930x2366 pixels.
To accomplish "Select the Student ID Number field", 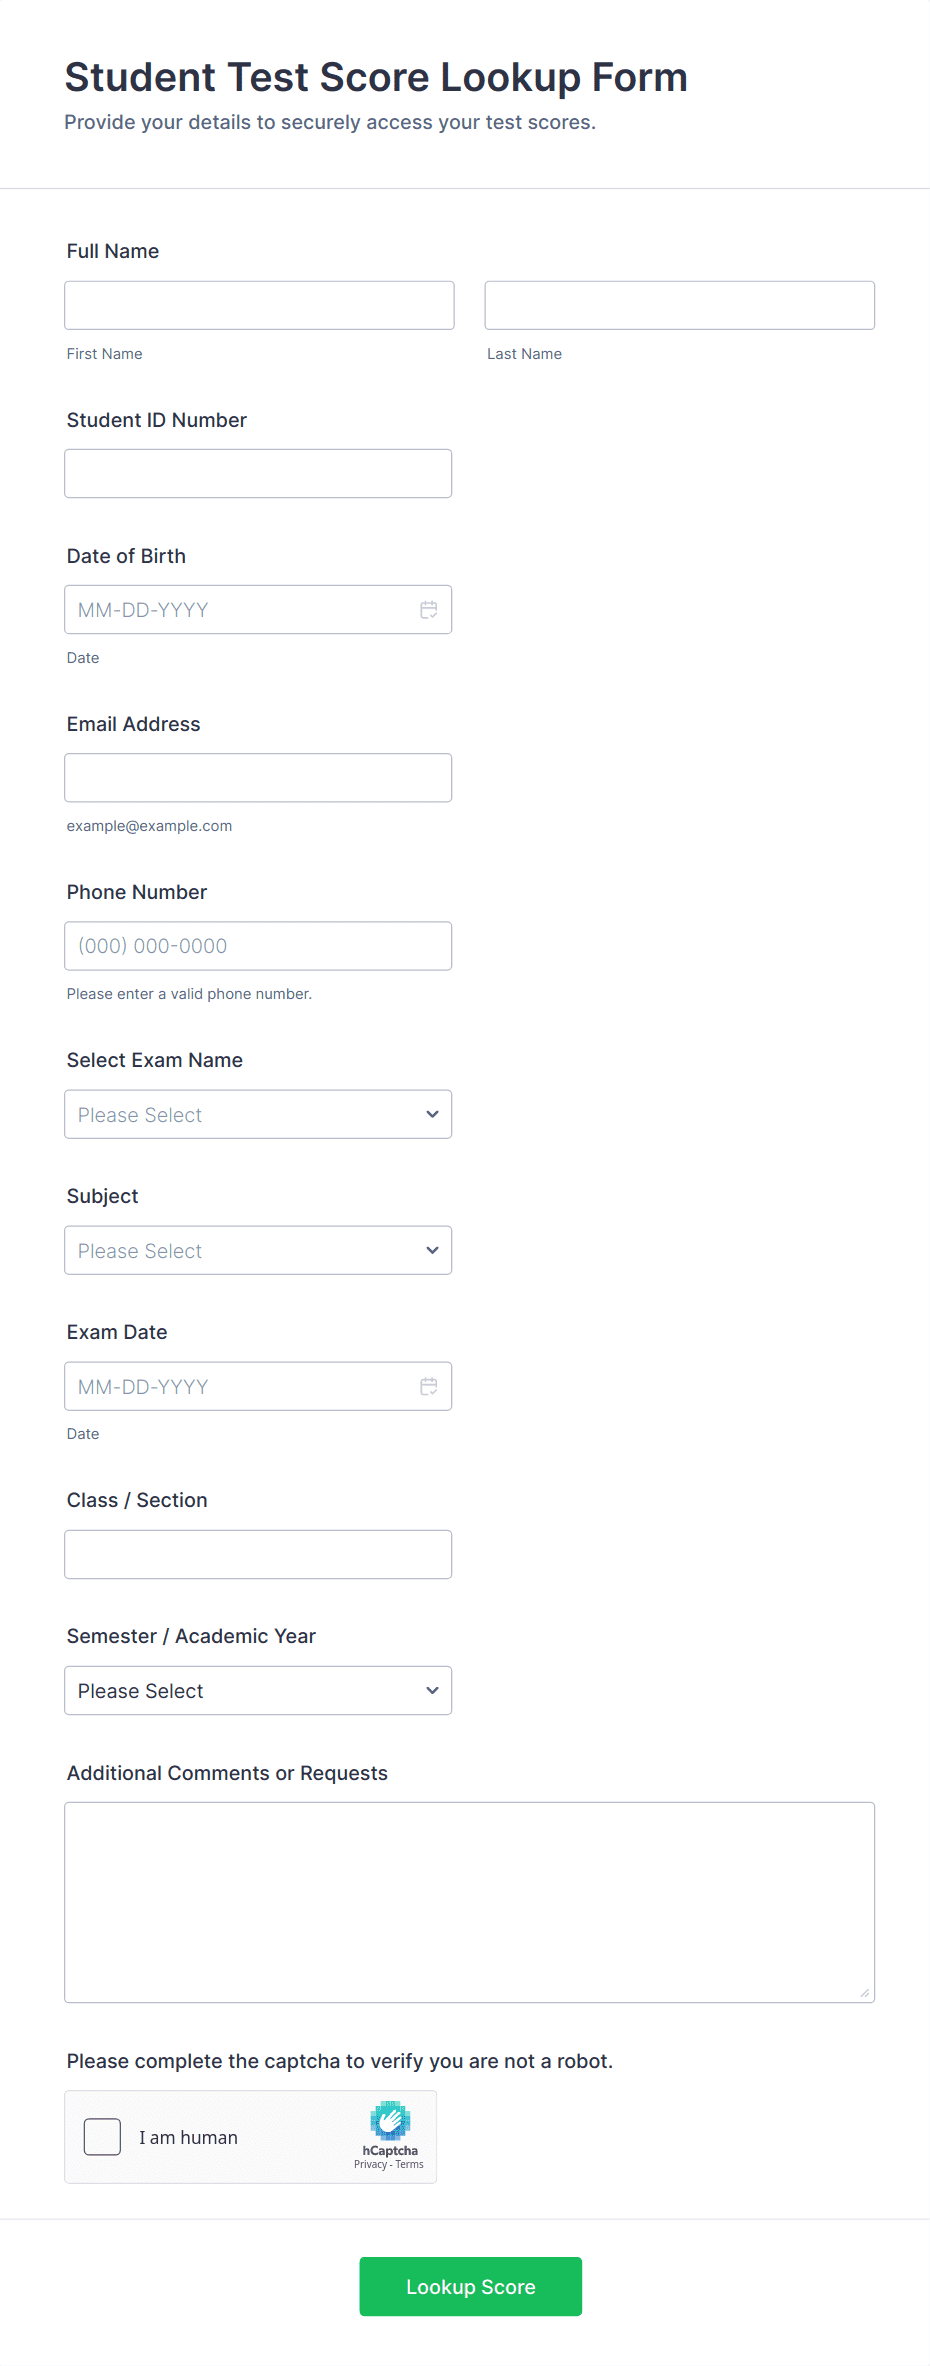I will coord(258,473).
